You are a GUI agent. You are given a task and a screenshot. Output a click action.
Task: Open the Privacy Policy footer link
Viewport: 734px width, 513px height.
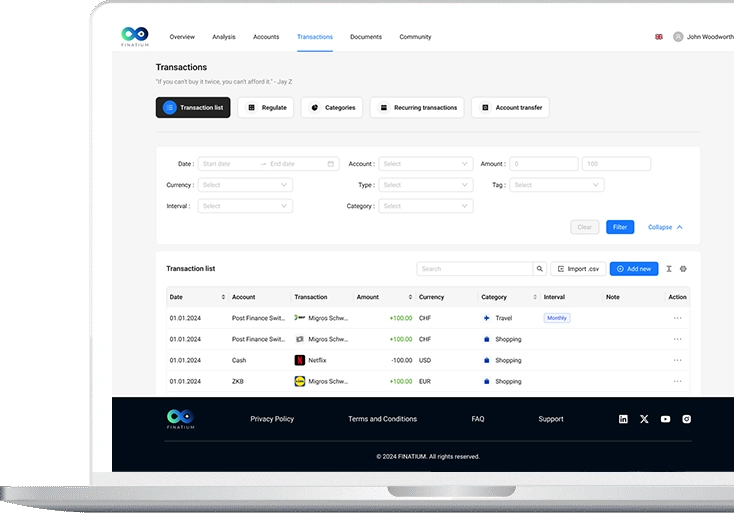click(272, 419)
